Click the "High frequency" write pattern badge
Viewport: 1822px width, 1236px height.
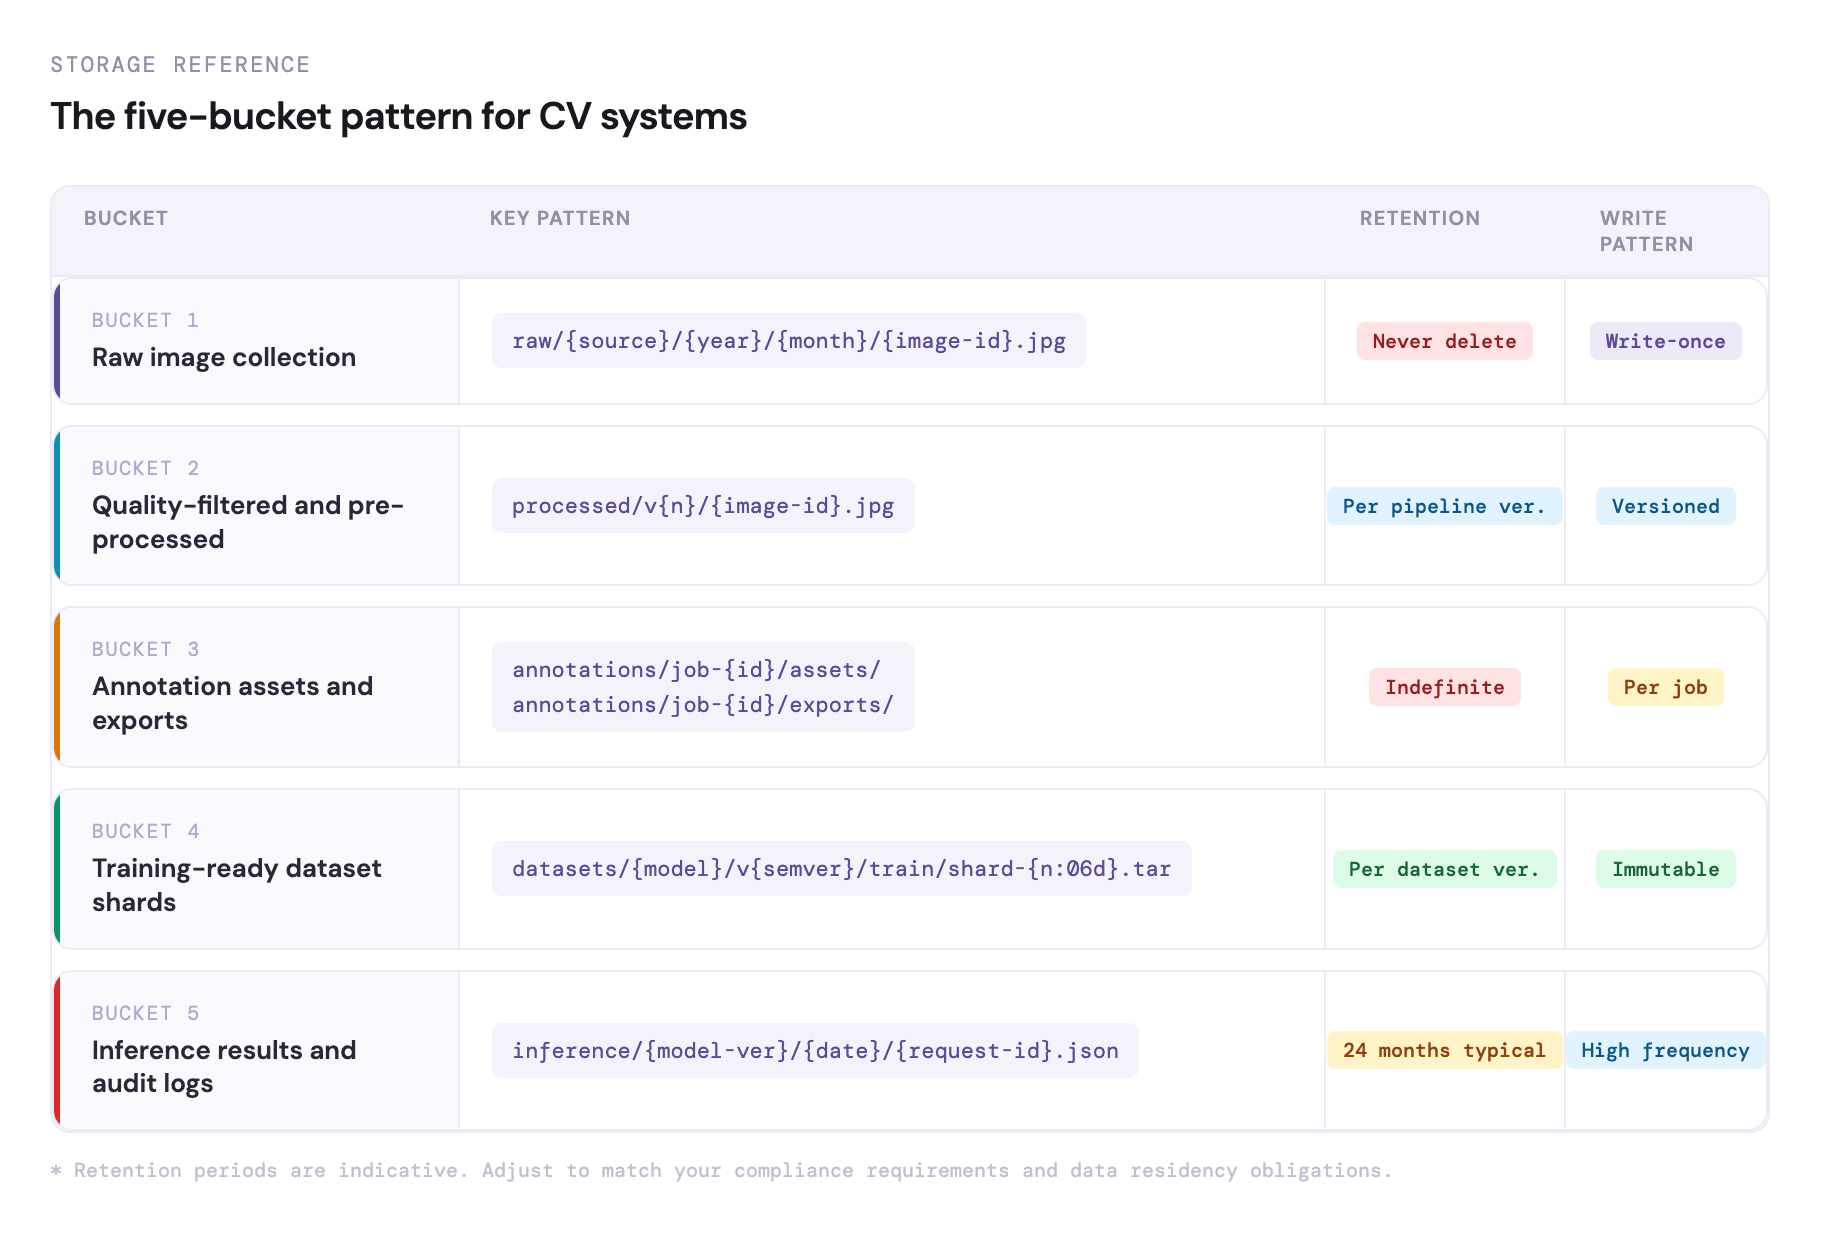[x=1665, y=1051]
